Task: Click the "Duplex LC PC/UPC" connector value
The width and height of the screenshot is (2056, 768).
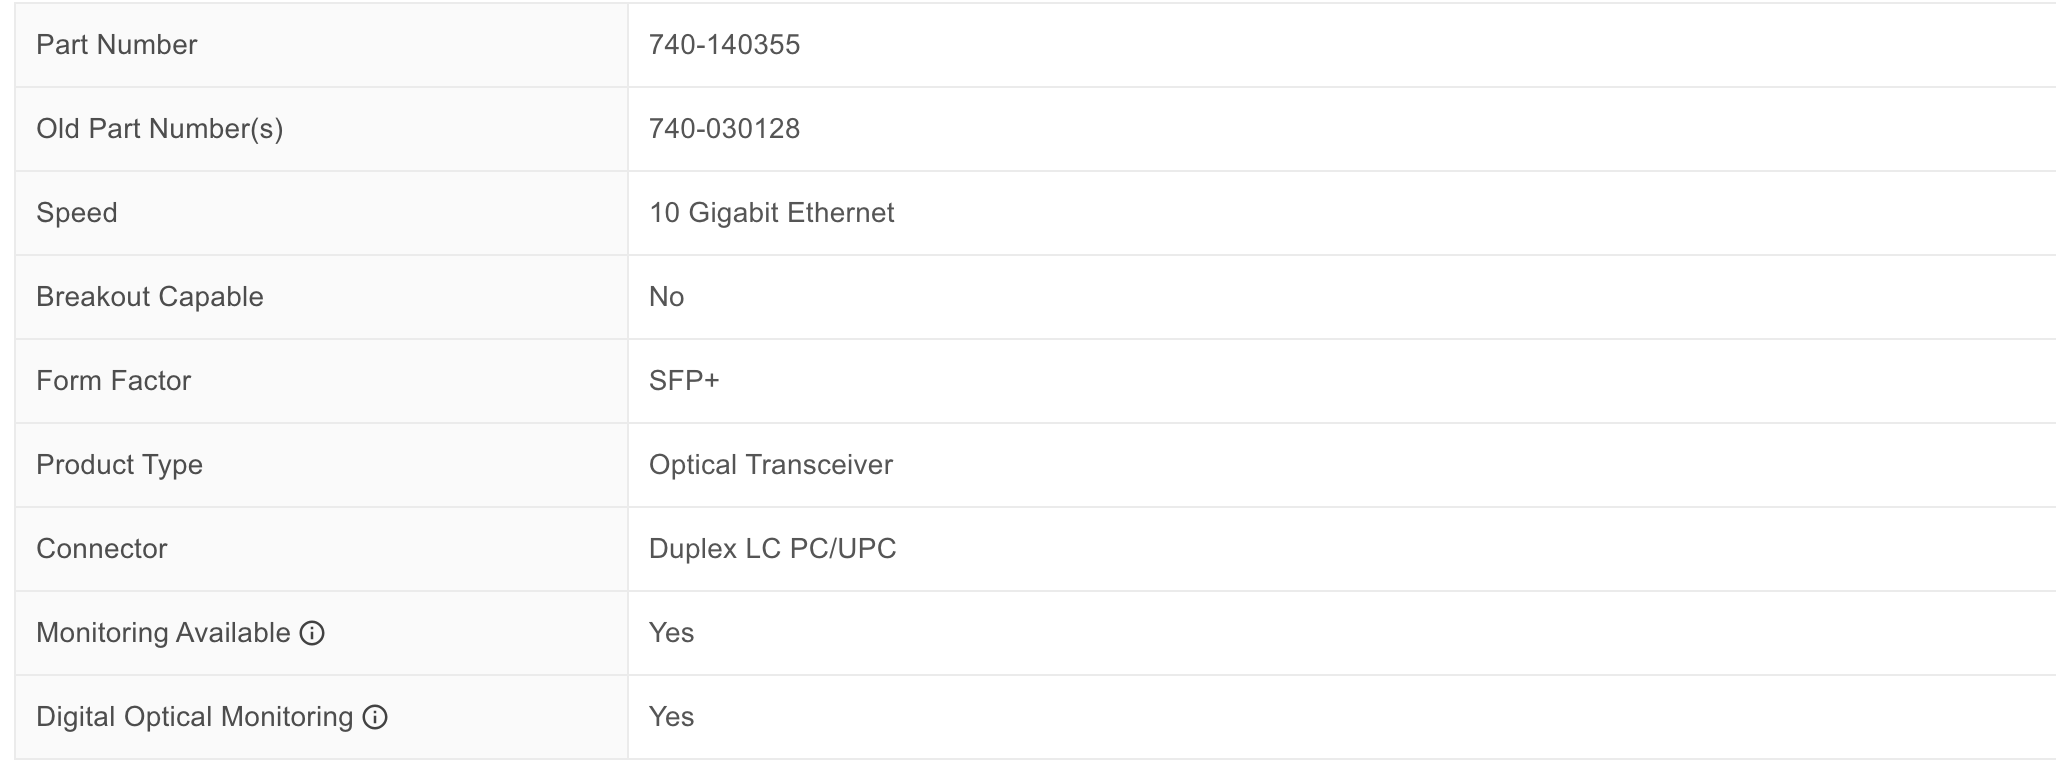Action: coord(772,549)
